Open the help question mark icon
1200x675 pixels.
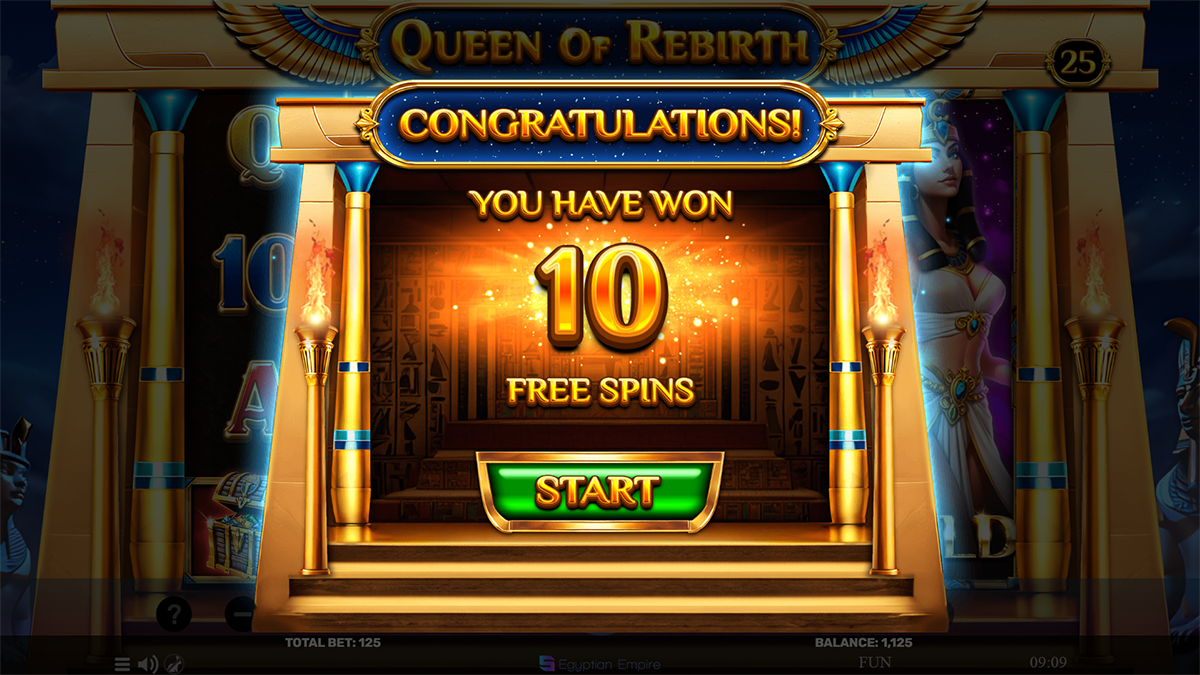click(174, 614)
